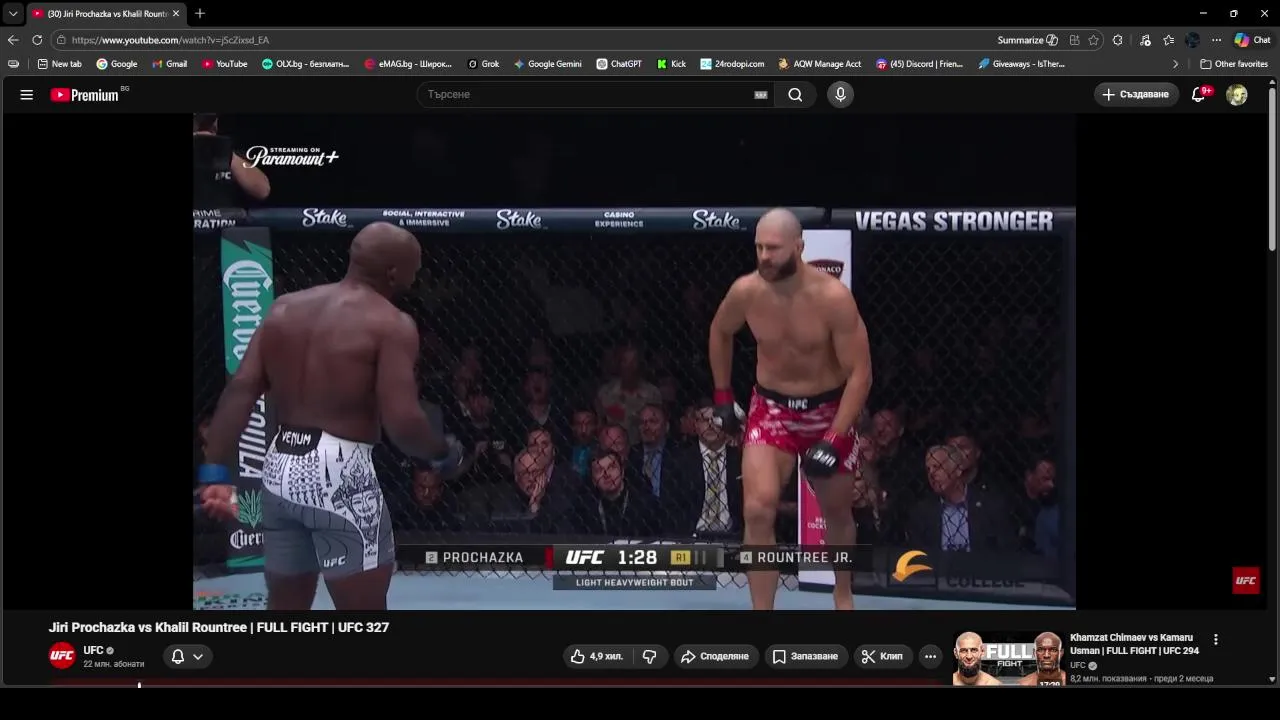This screenshot has height=720, width=1280.
Task: Start voice search with microphone icon
Action: pyautogui.click(x=840, y=95)
